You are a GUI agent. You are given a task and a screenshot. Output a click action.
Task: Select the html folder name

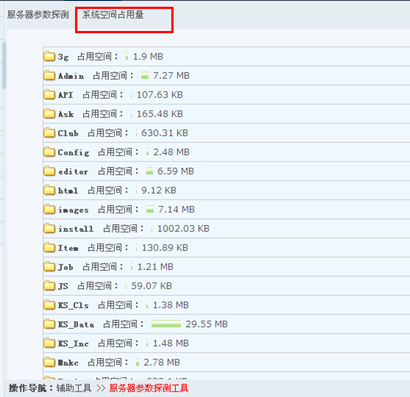coord(68,191)
